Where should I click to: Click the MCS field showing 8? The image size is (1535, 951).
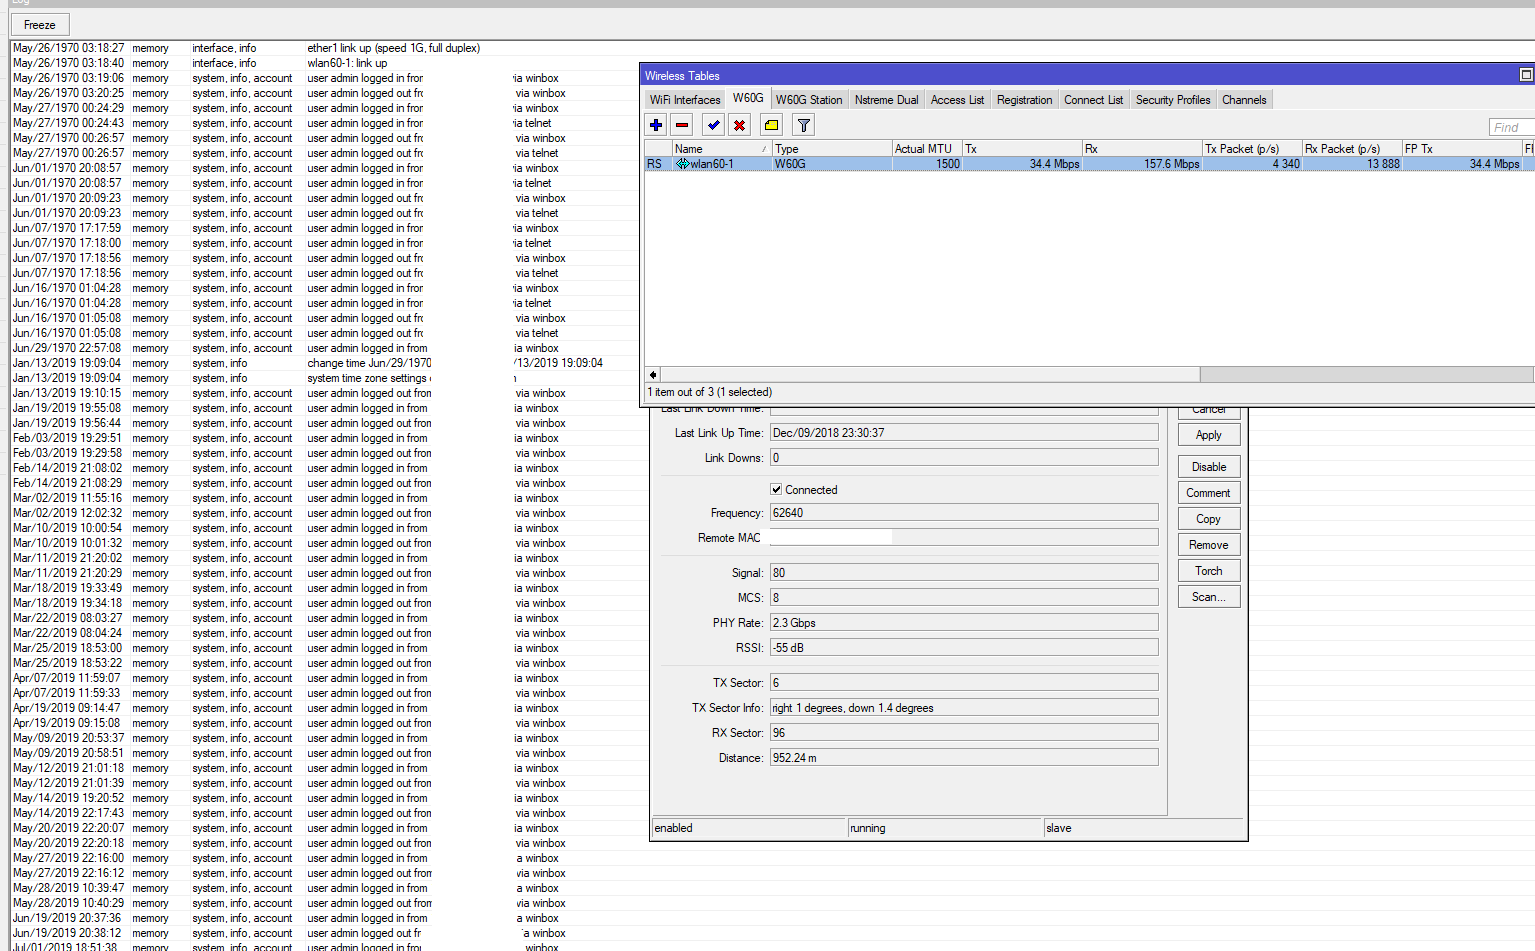pos(964,598)
